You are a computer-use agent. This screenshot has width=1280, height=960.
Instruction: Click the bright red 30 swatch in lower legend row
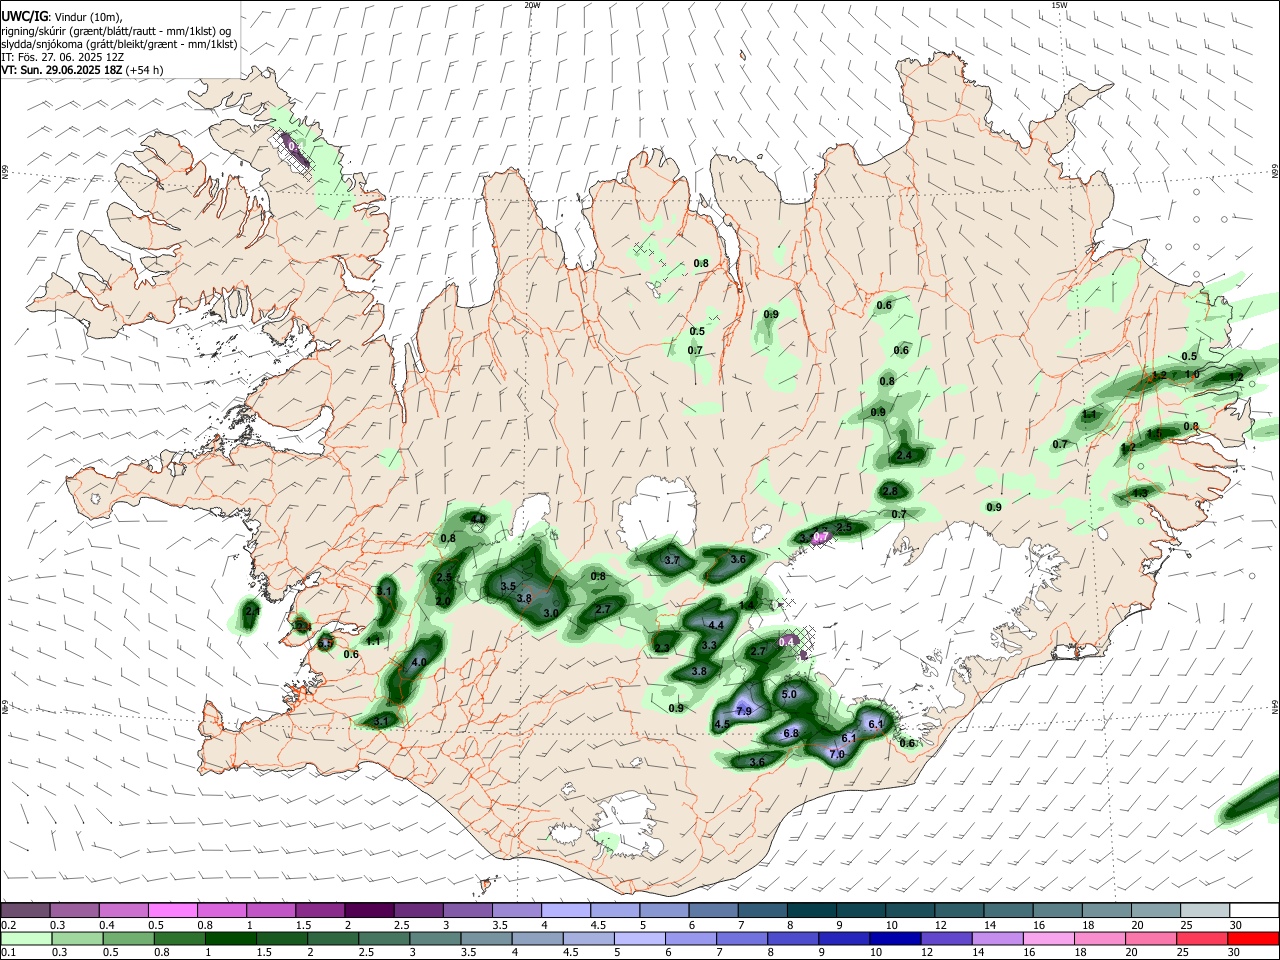click(x=1253, y=938)
